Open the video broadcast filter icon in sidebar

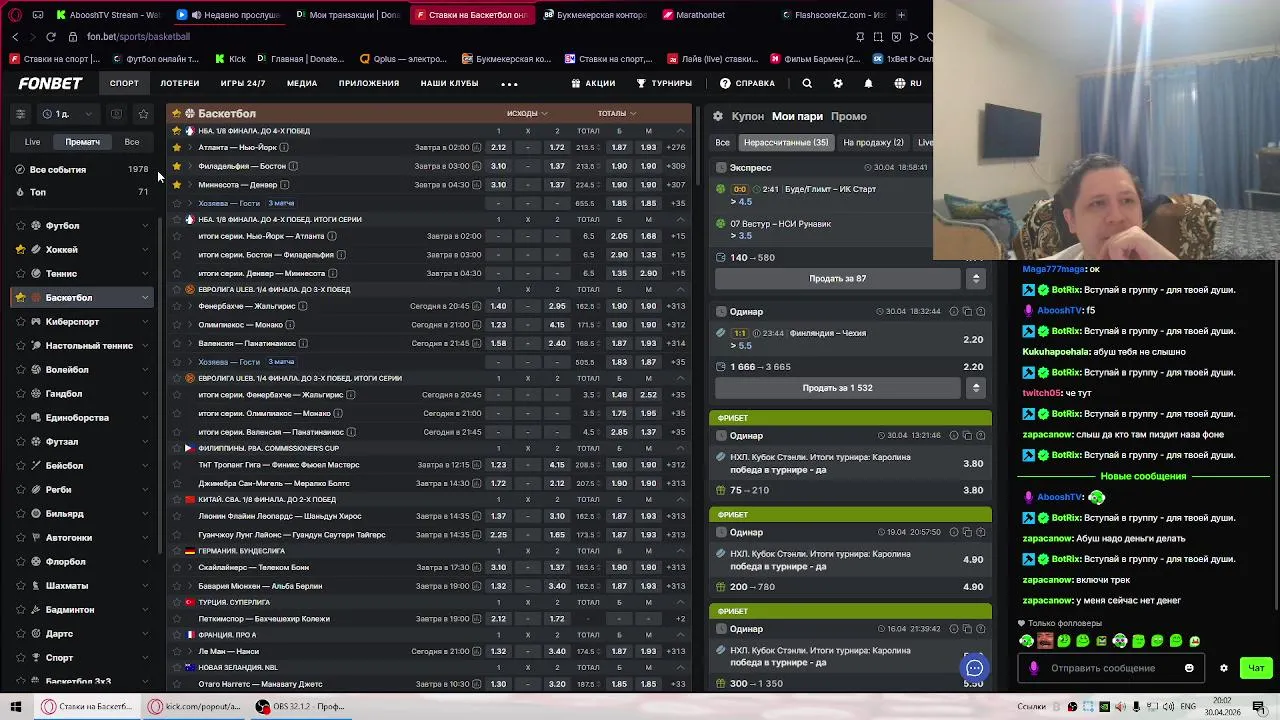point(116,114)
